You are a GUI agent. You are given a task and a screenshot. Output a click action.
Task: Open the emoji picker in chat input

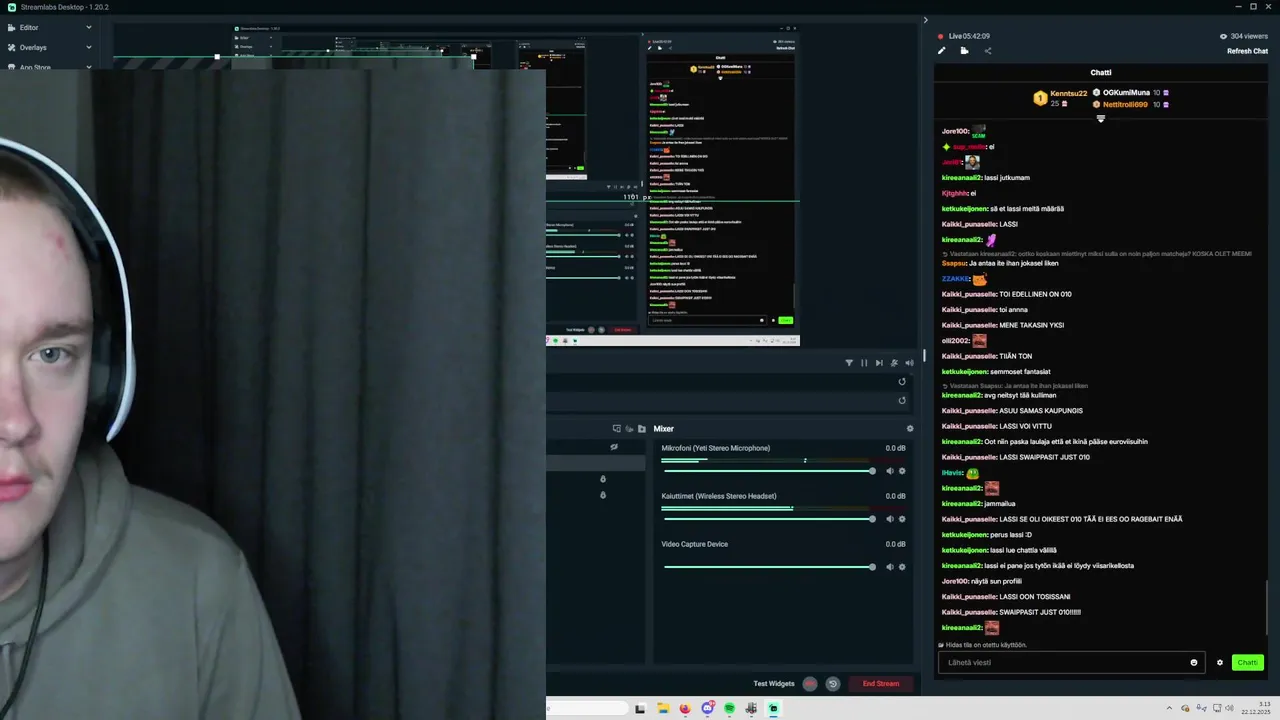click(x=1194, y=662)
